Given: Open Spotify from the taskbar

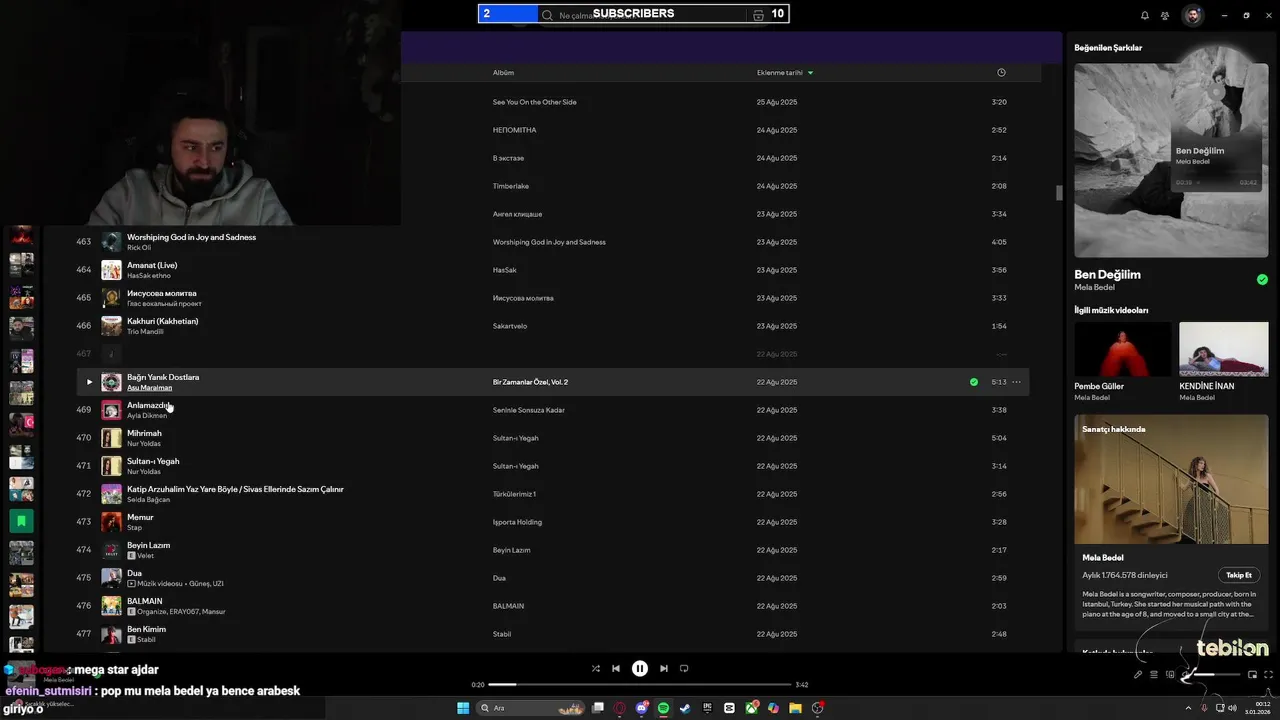Looking at the screenshot, I should pos(663,708).
